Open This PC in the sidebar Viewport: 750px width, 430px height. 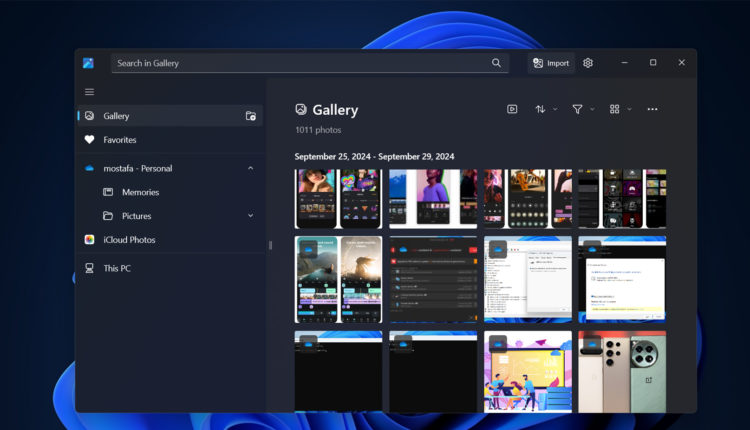tap(170, 268)
